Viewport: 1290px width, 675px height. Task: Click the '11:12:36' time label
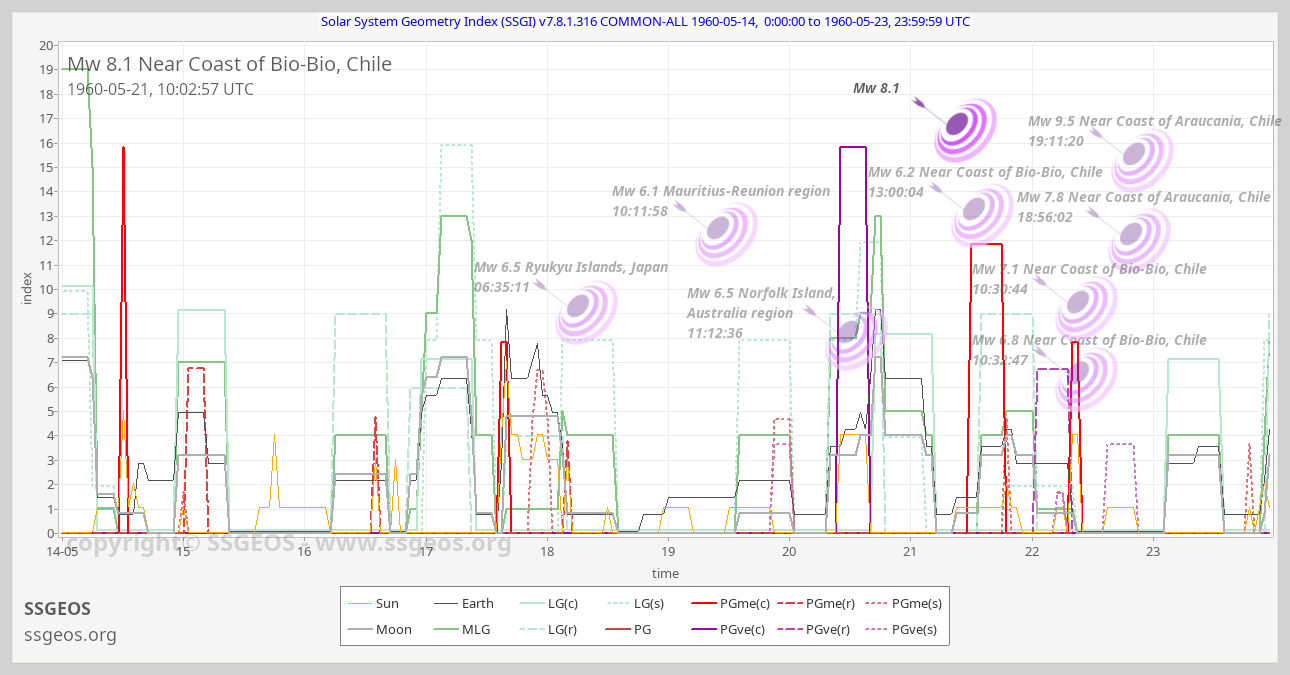(x=715, y=333)
